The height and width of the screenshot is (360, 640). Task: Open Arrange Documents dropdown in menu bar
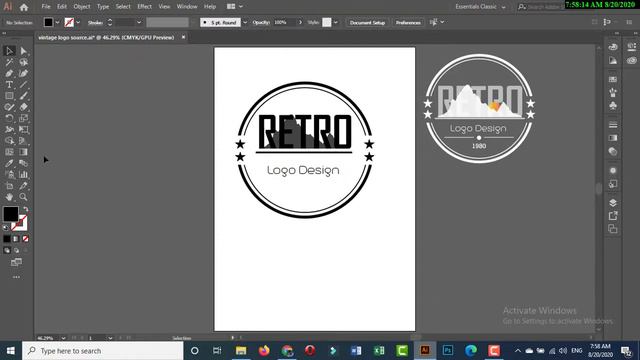(235, 7)
